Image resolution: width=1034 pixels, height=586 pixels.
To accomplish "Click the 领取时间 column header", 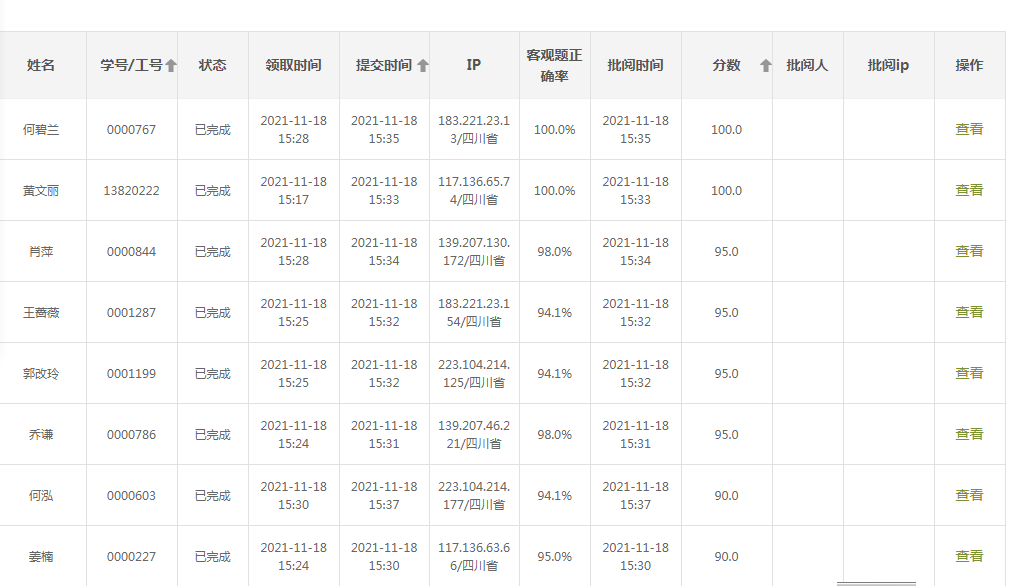I will click(x=293, y=65).
